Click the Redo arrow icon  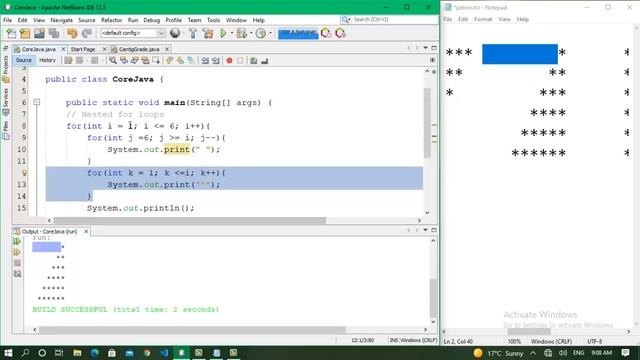87,33
